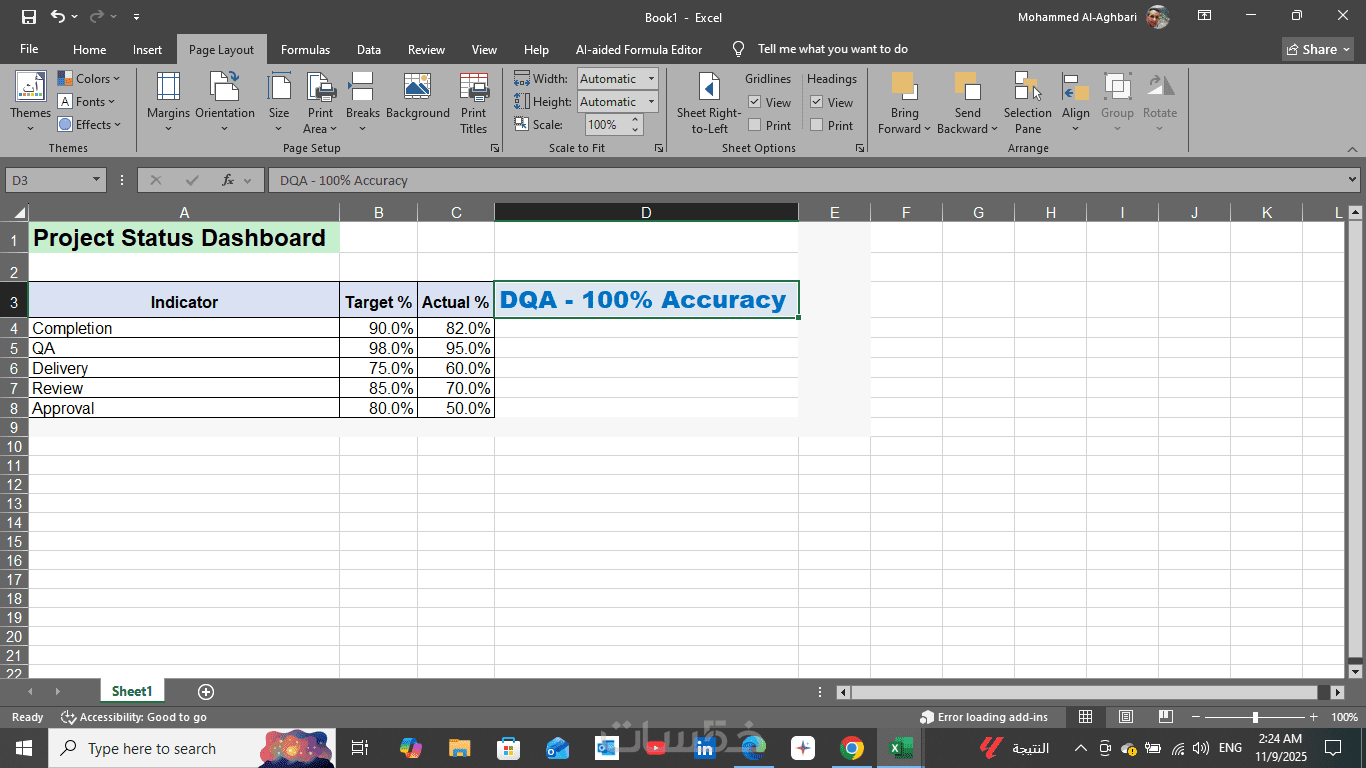Click Bring Forward button

(x=905, y=103)
